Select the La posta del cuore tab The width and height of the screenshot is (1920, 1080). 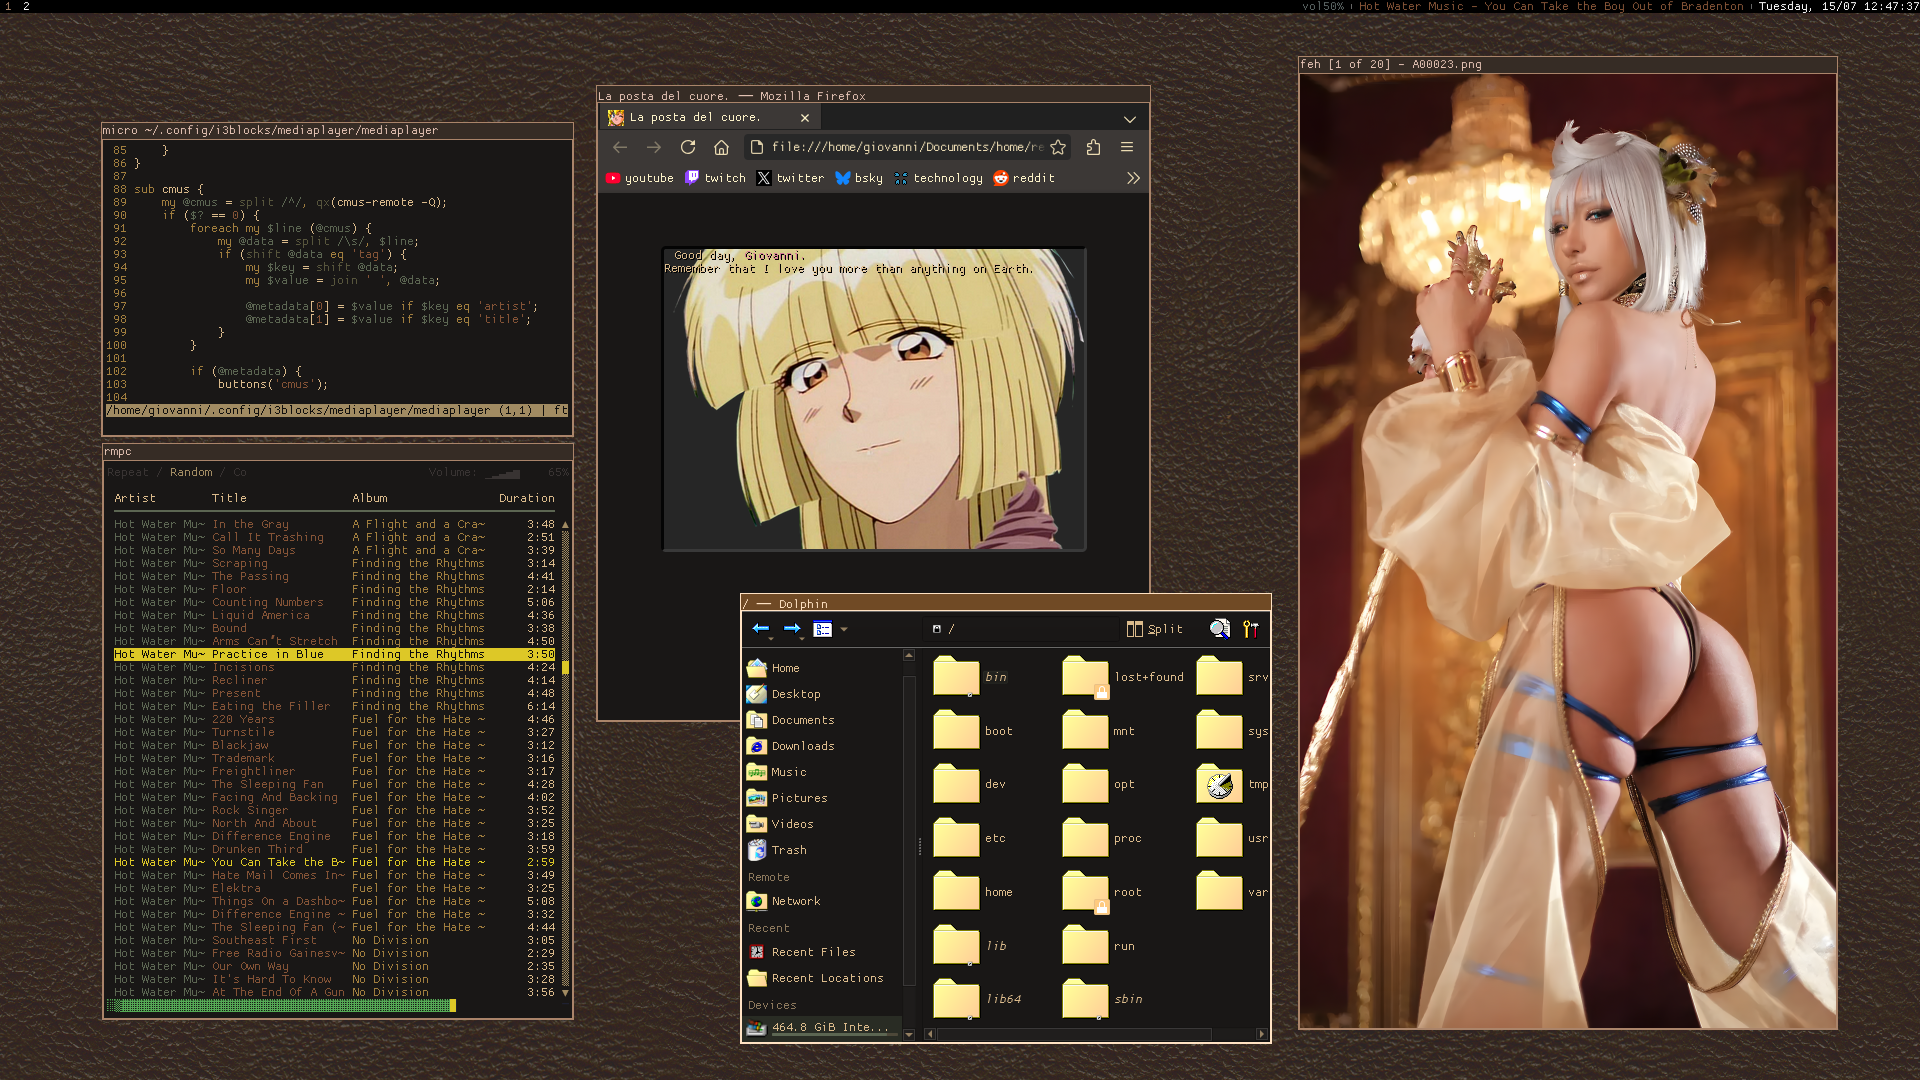712,118
